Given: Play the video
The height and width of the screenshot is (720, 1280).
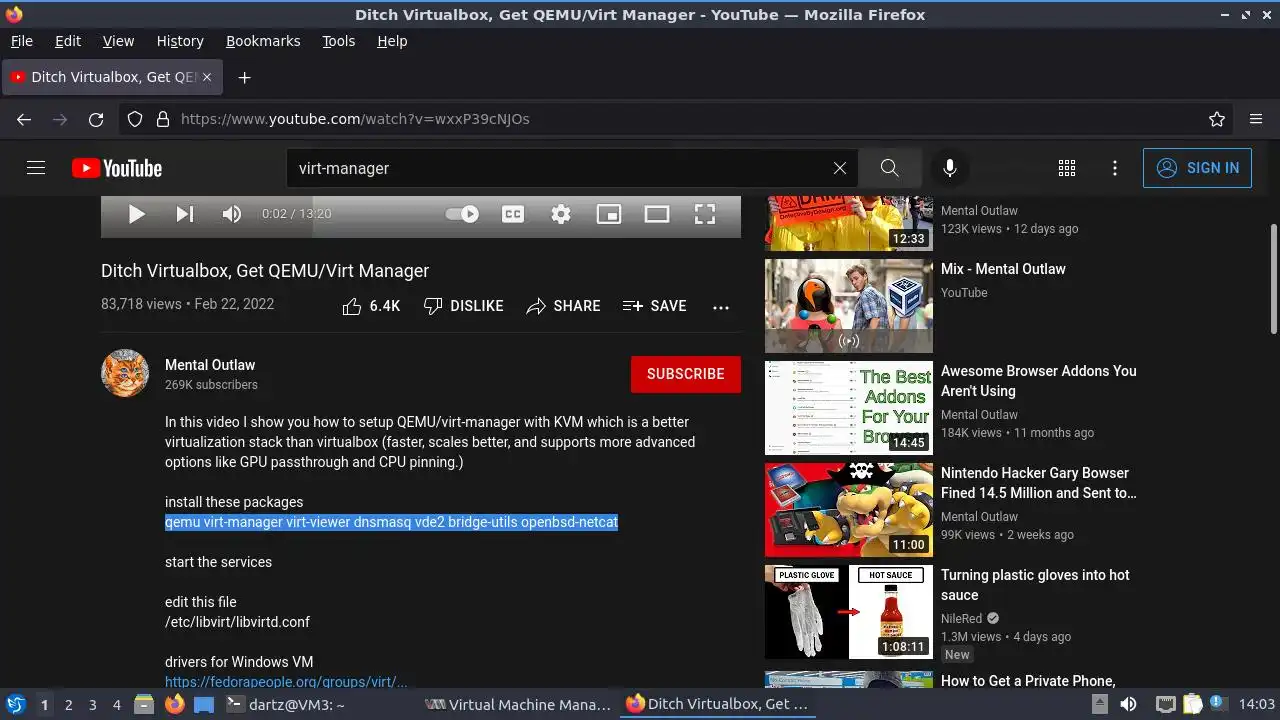Looking at the screenshot, I should [x=137, y=214].
